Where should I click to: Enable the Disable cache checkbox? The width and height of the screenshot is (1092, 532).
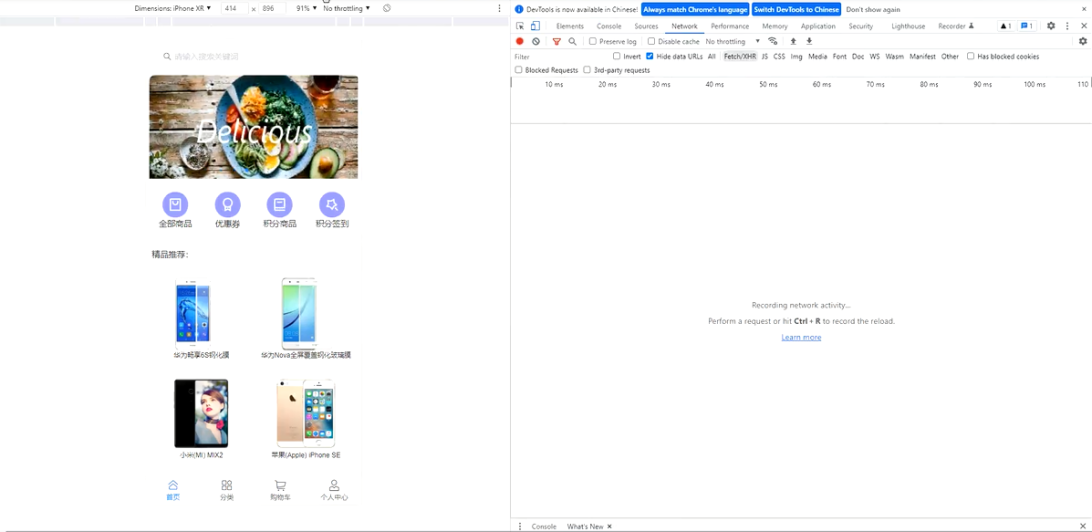click(x=651, y=41)
